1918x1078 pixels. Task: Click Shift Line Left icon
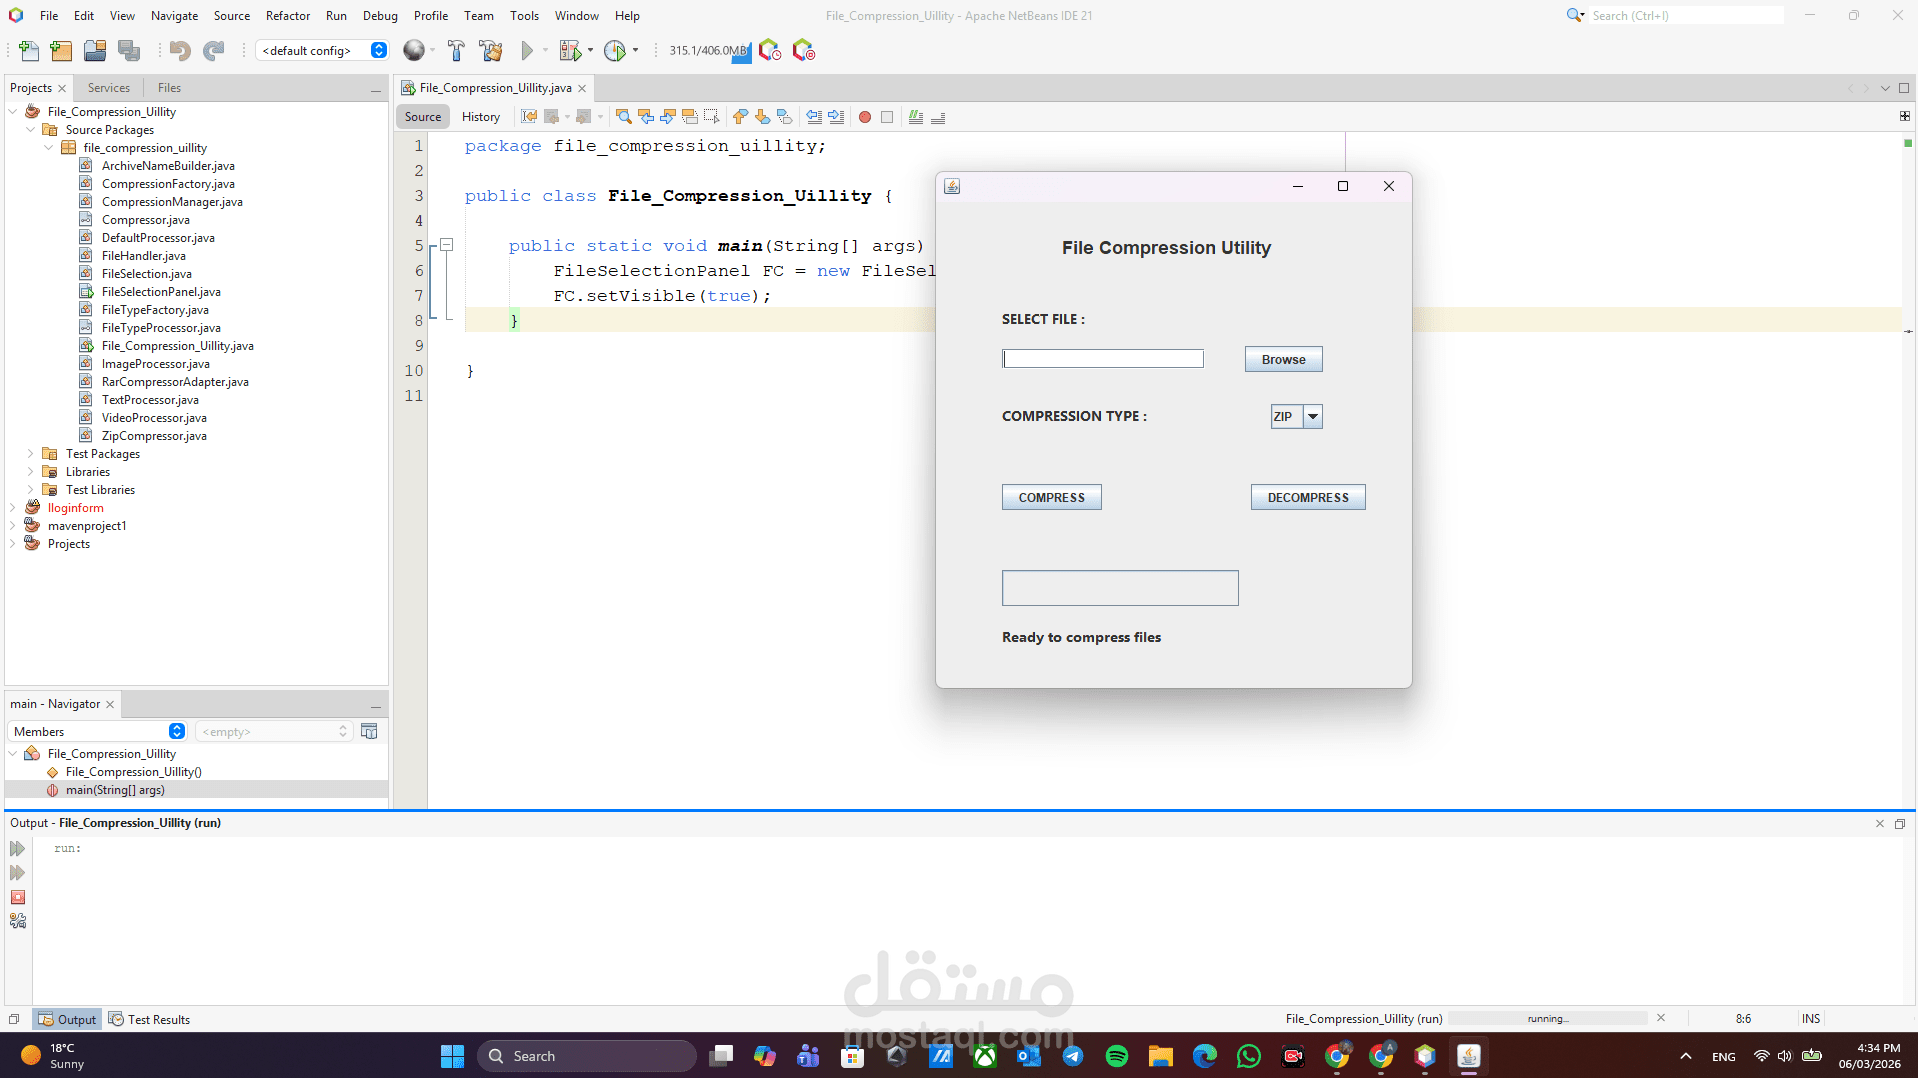click(x=814, y=117)
